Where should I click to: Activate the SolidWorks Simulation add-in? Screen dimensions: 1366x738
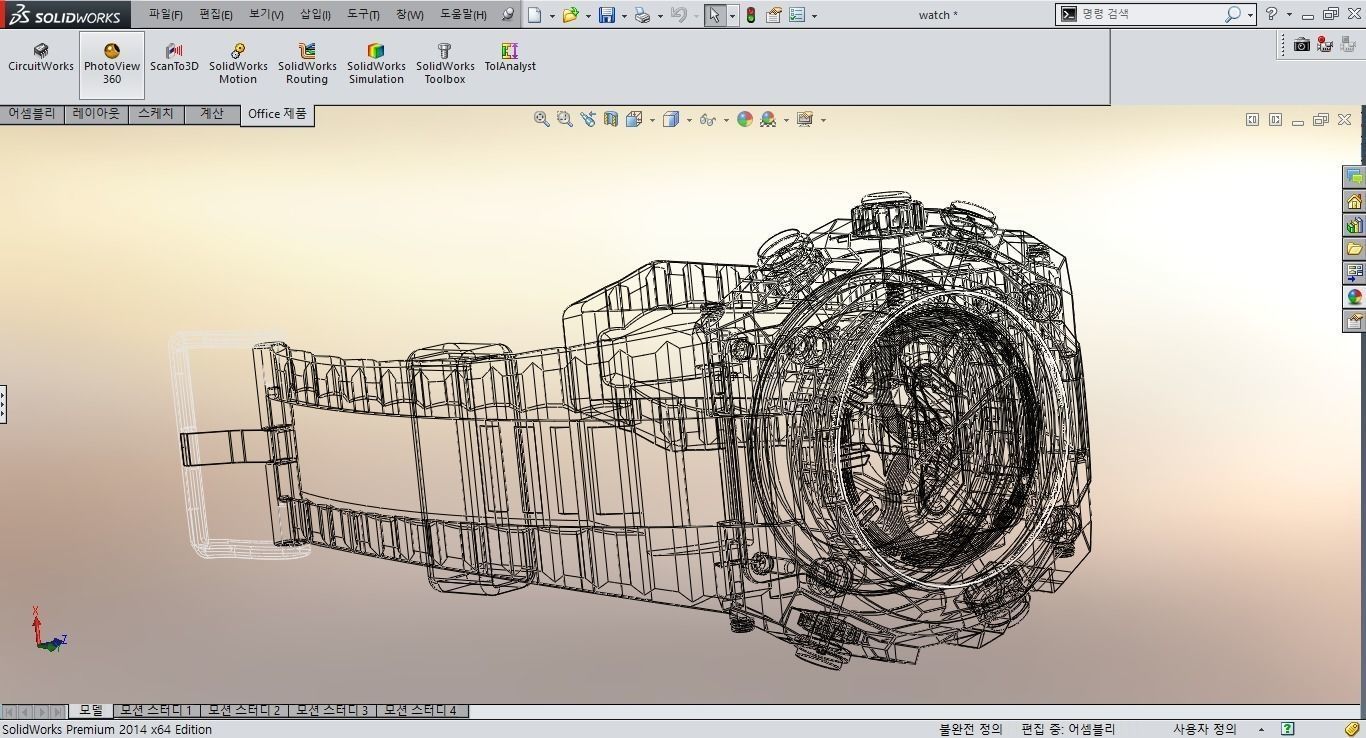point(376,64)
